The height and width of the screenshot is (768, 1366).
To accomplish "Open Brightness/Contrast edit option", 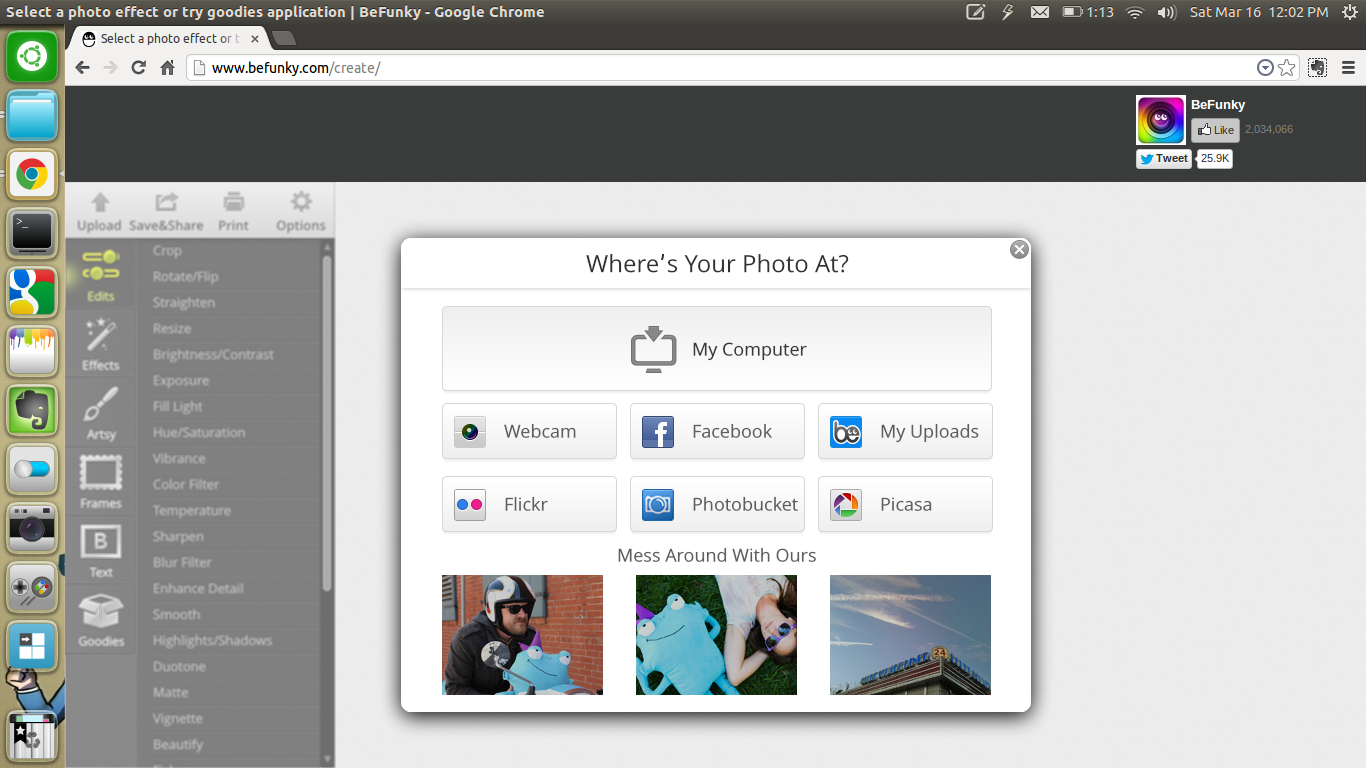I will coord(213,354).
